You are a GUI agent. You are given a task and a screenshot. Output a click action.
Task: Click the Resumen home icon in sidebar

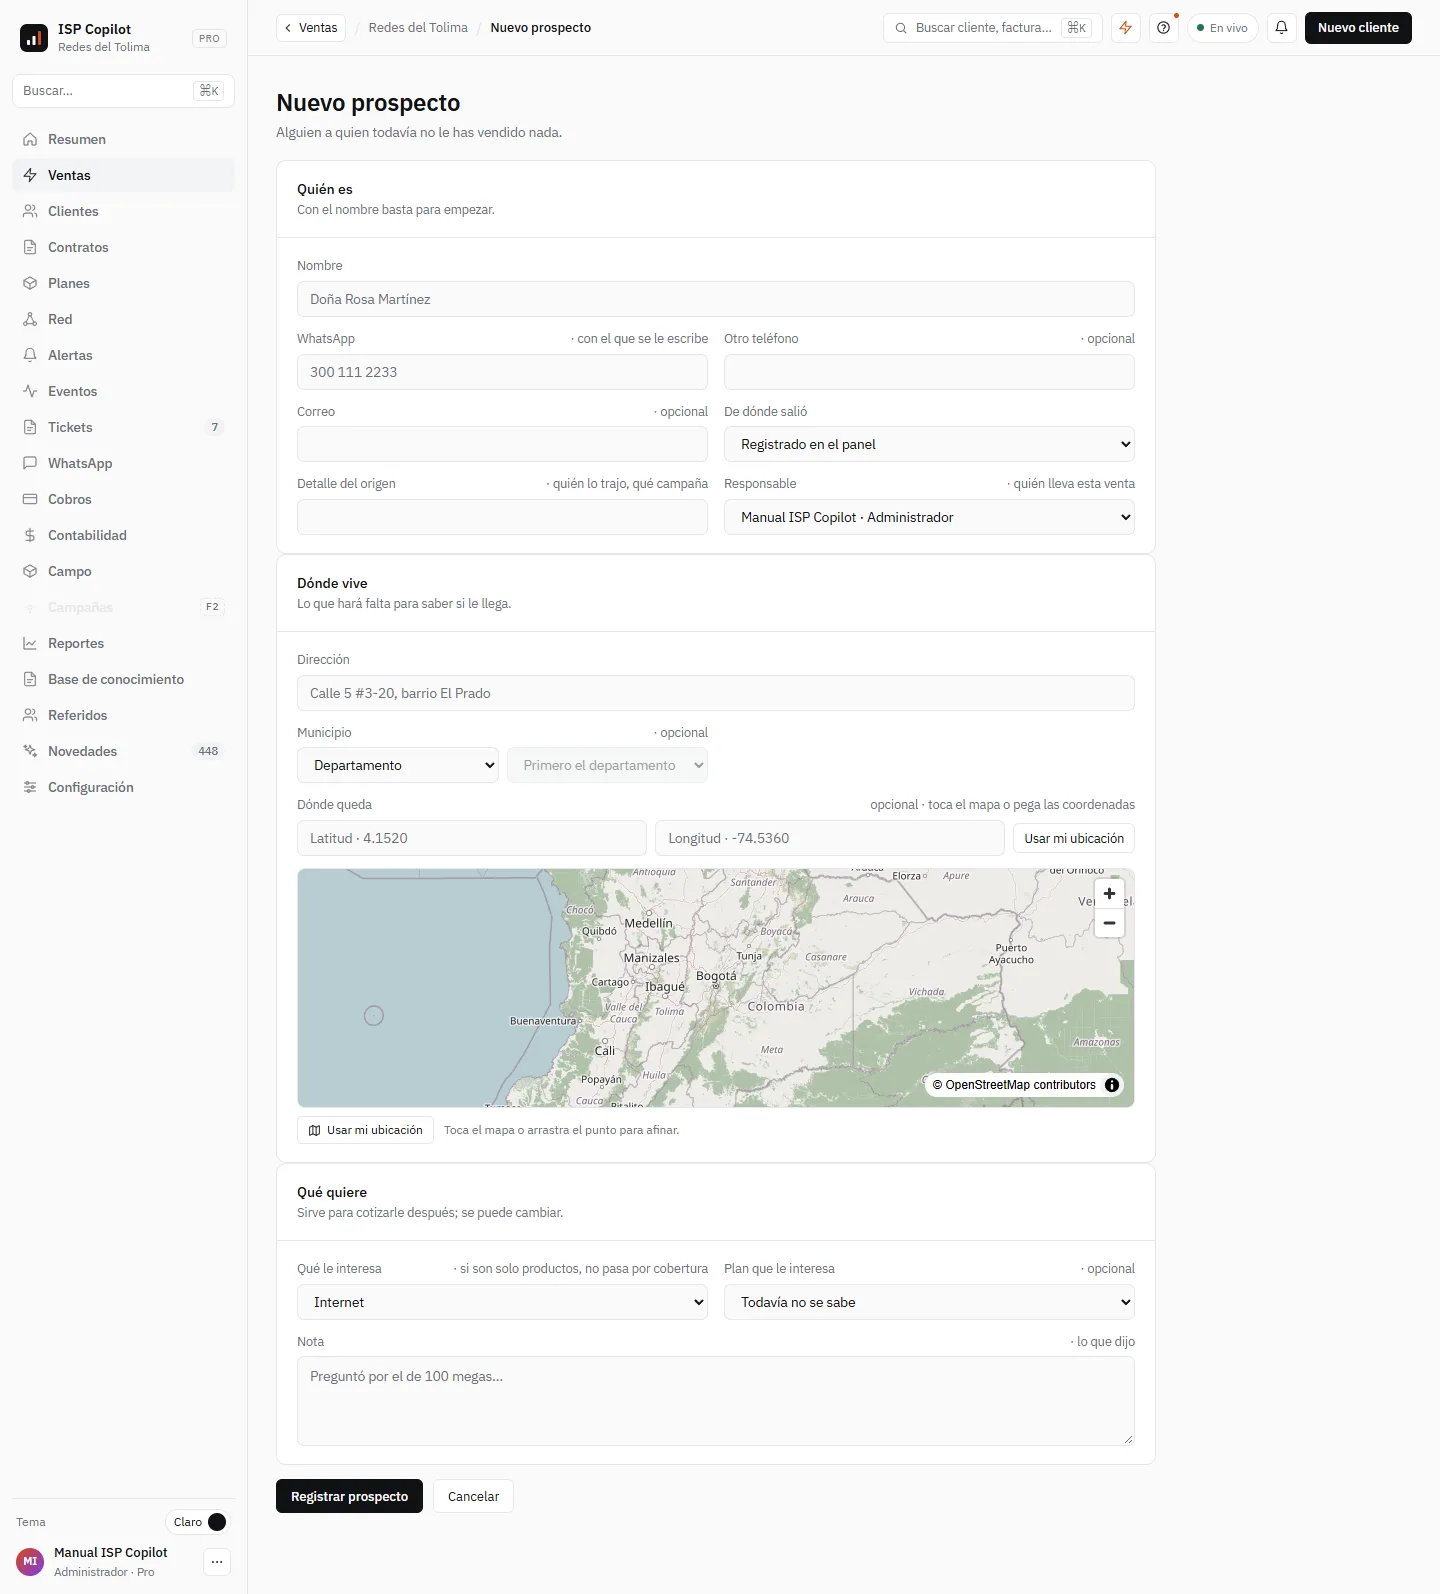30,139
